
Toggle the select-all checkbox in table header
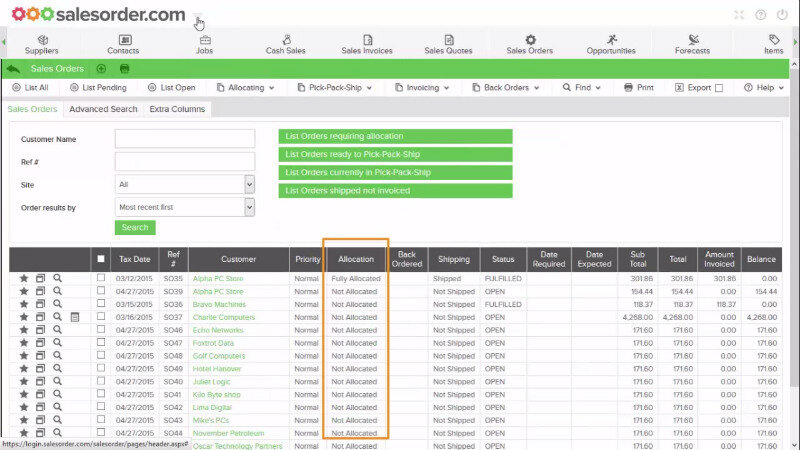(101, 258)
